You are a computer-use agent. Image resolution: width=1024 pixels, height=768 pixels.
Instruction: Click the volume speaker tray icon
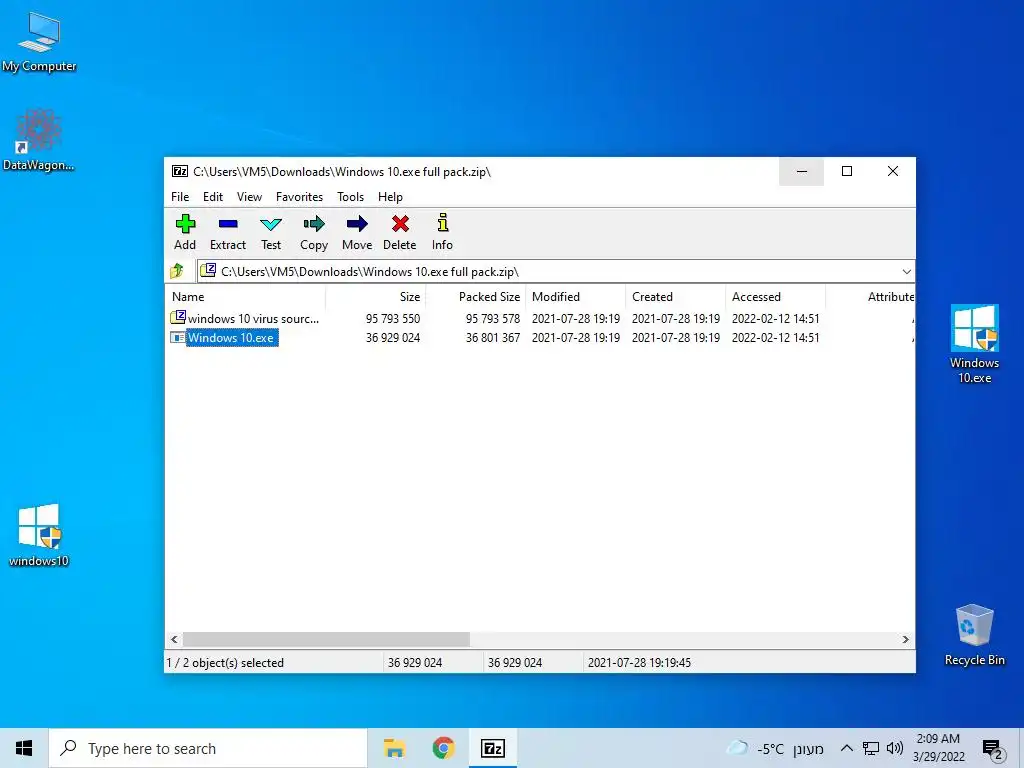pyautogui.click(x=895, y=748)
